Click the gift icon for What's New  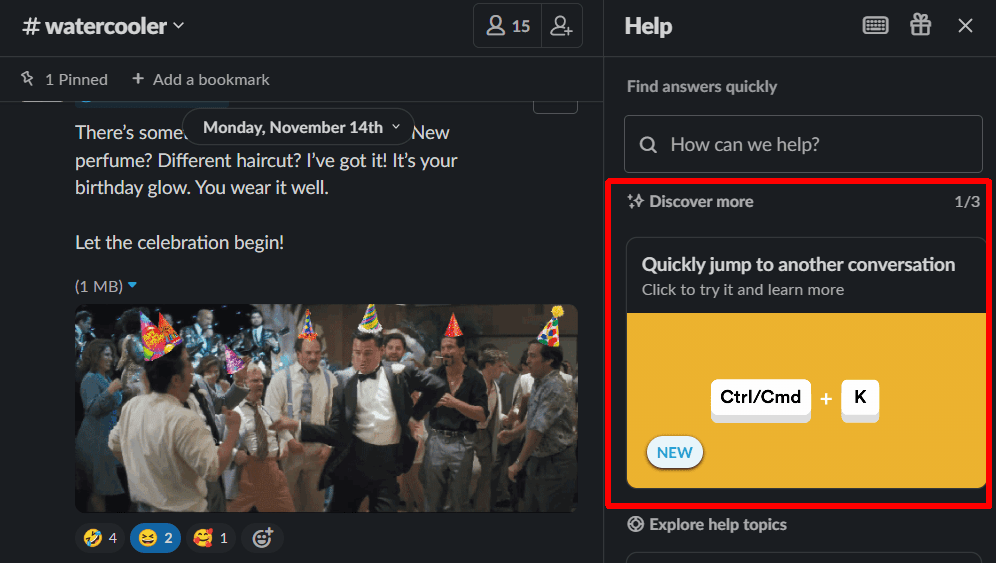point(920,26)
